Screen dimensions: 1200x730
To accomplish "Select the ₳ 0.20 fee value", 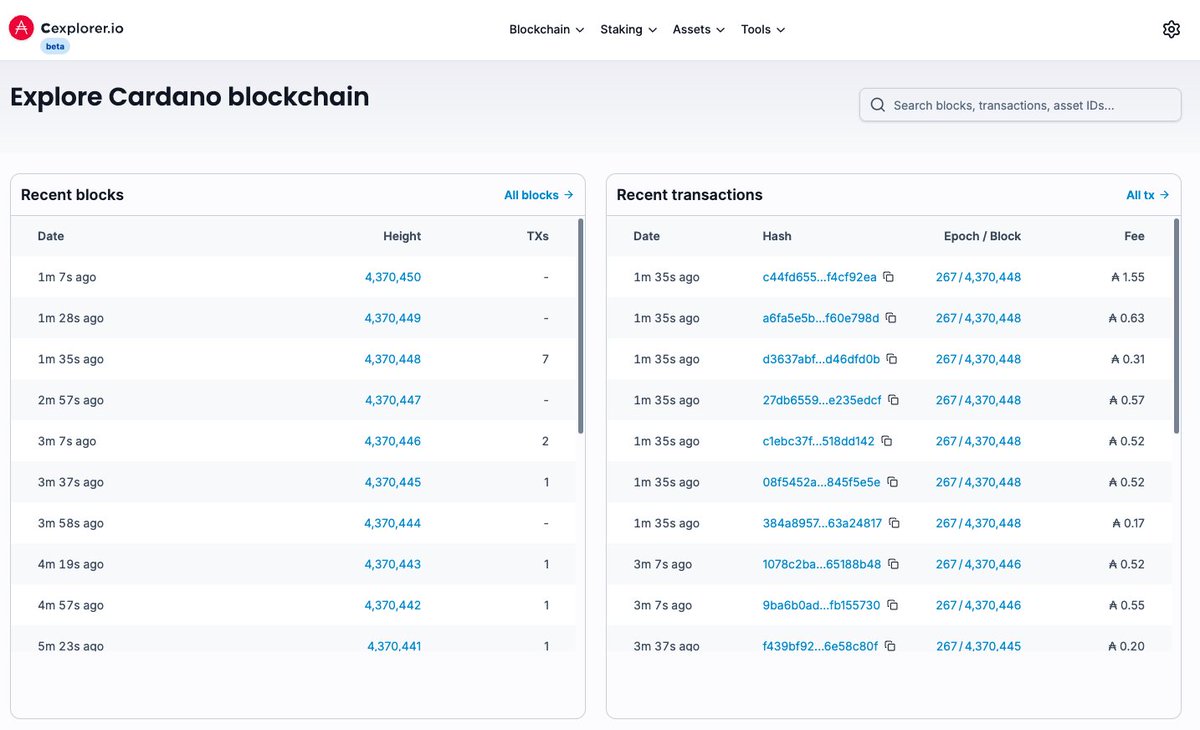I will tap(1126, 646).
